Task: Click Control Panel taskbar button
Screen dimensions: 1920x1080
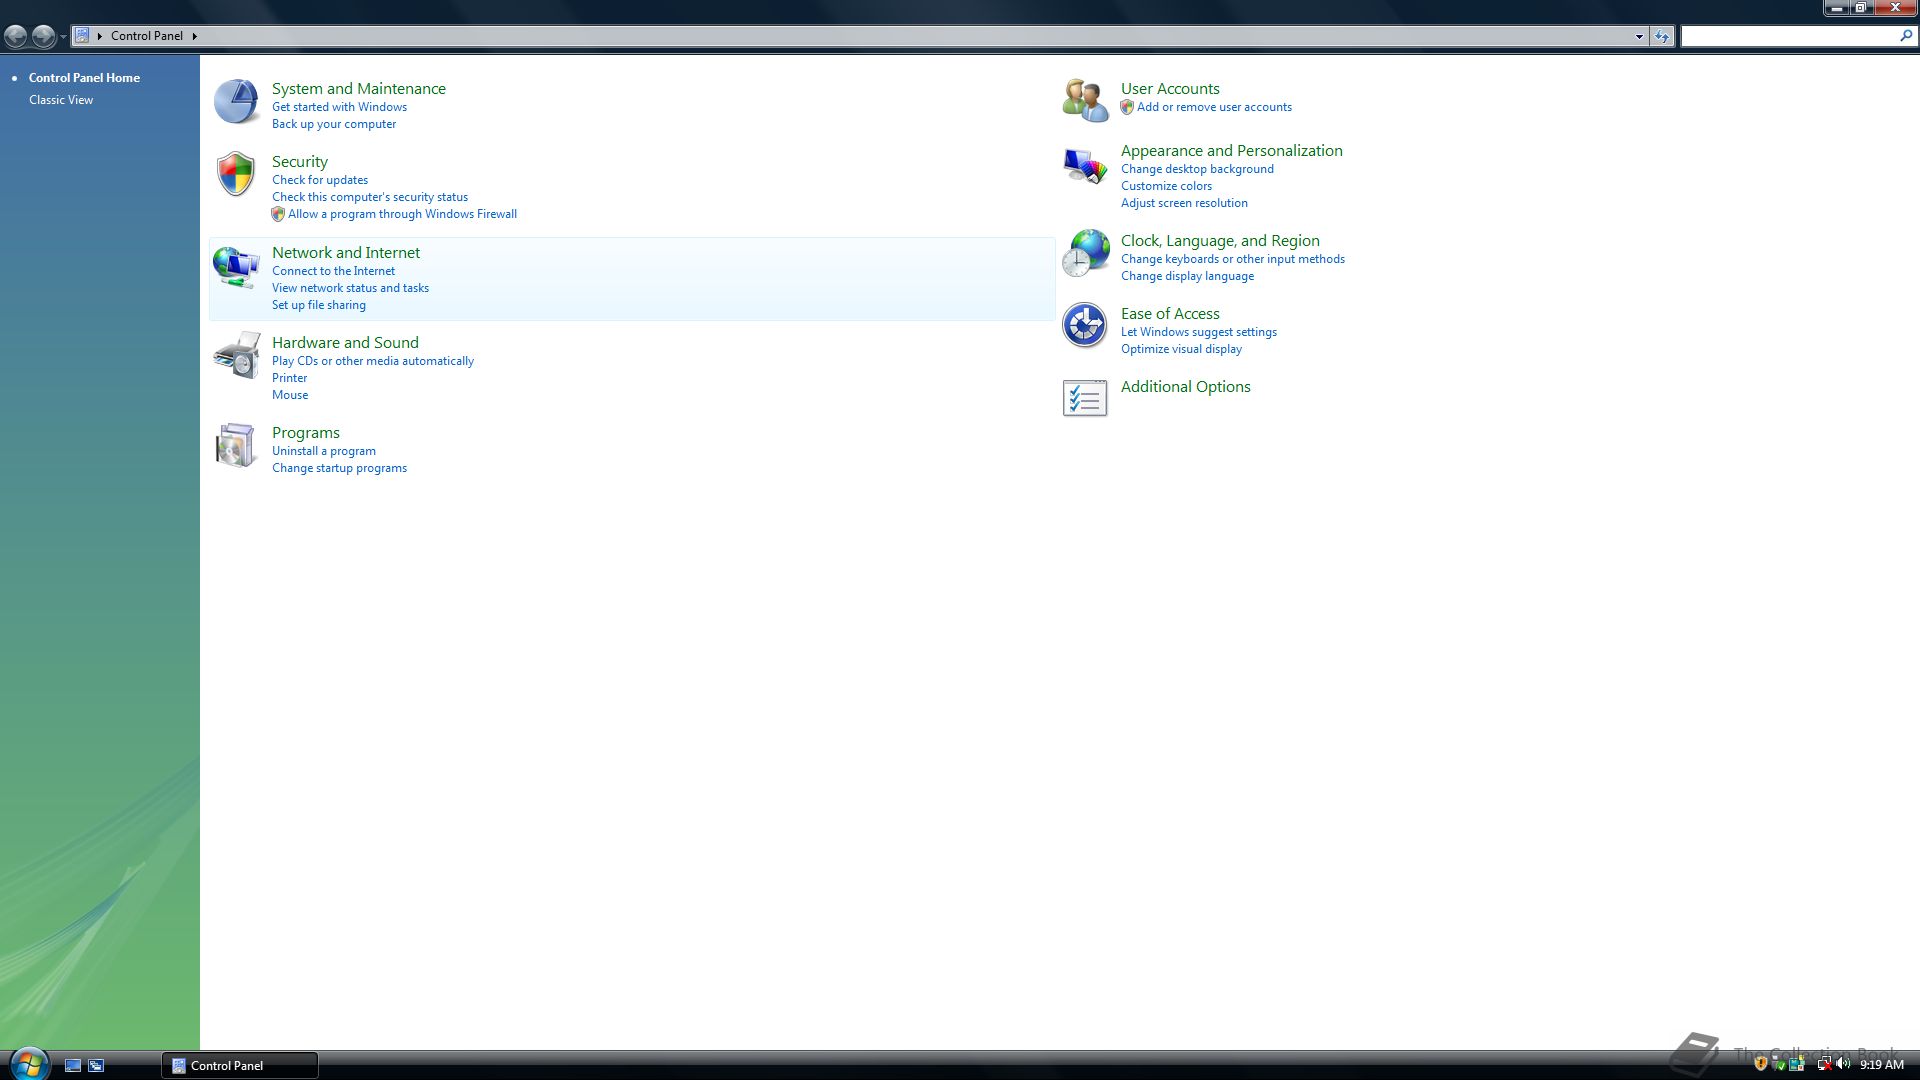Action: coord(240,1066)
